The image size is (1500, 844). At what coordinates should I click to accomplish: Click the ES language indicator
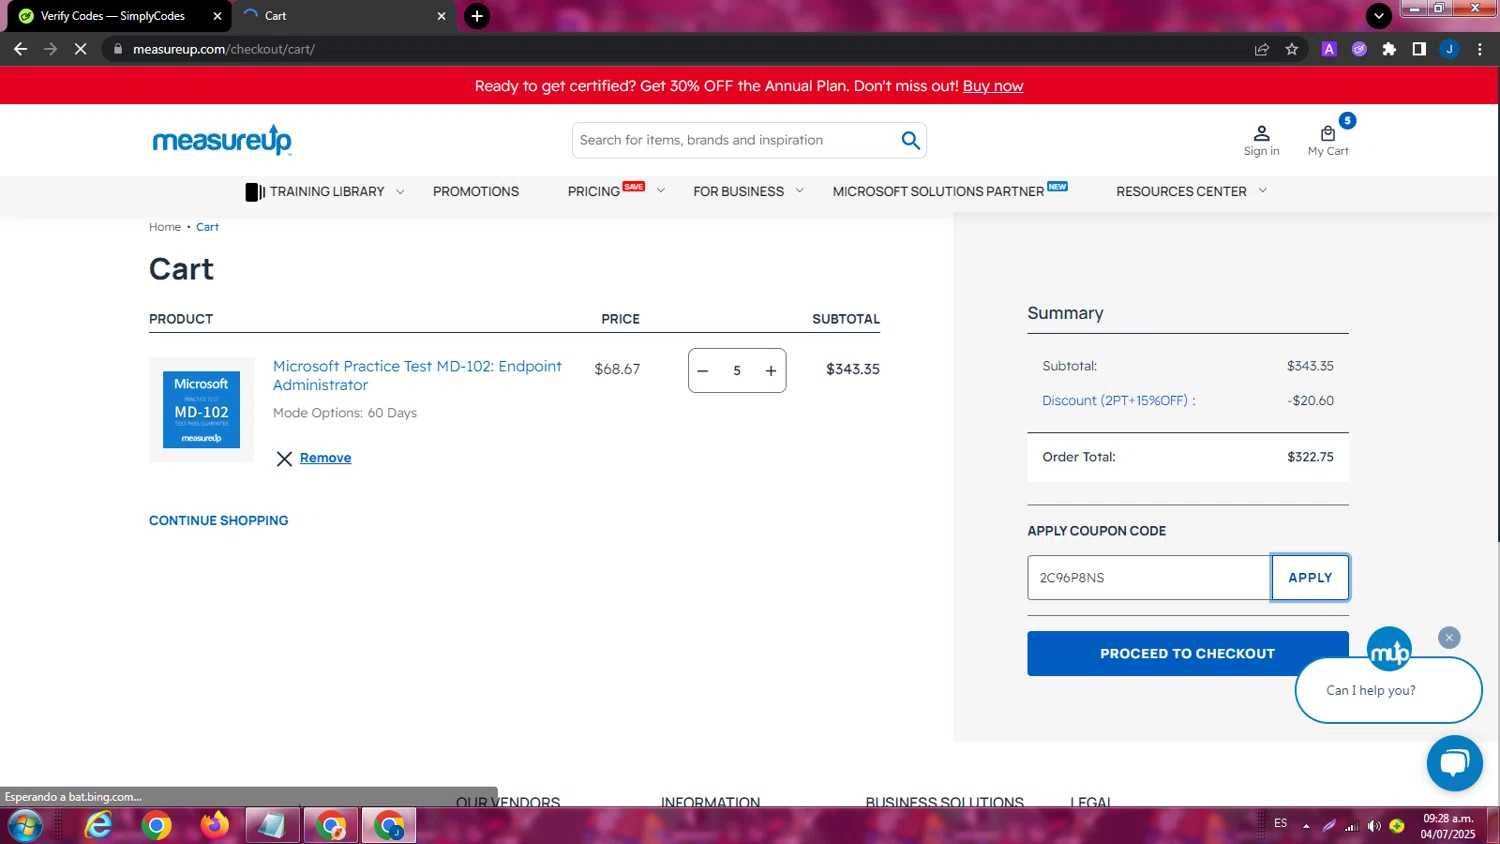(1280, 823)
